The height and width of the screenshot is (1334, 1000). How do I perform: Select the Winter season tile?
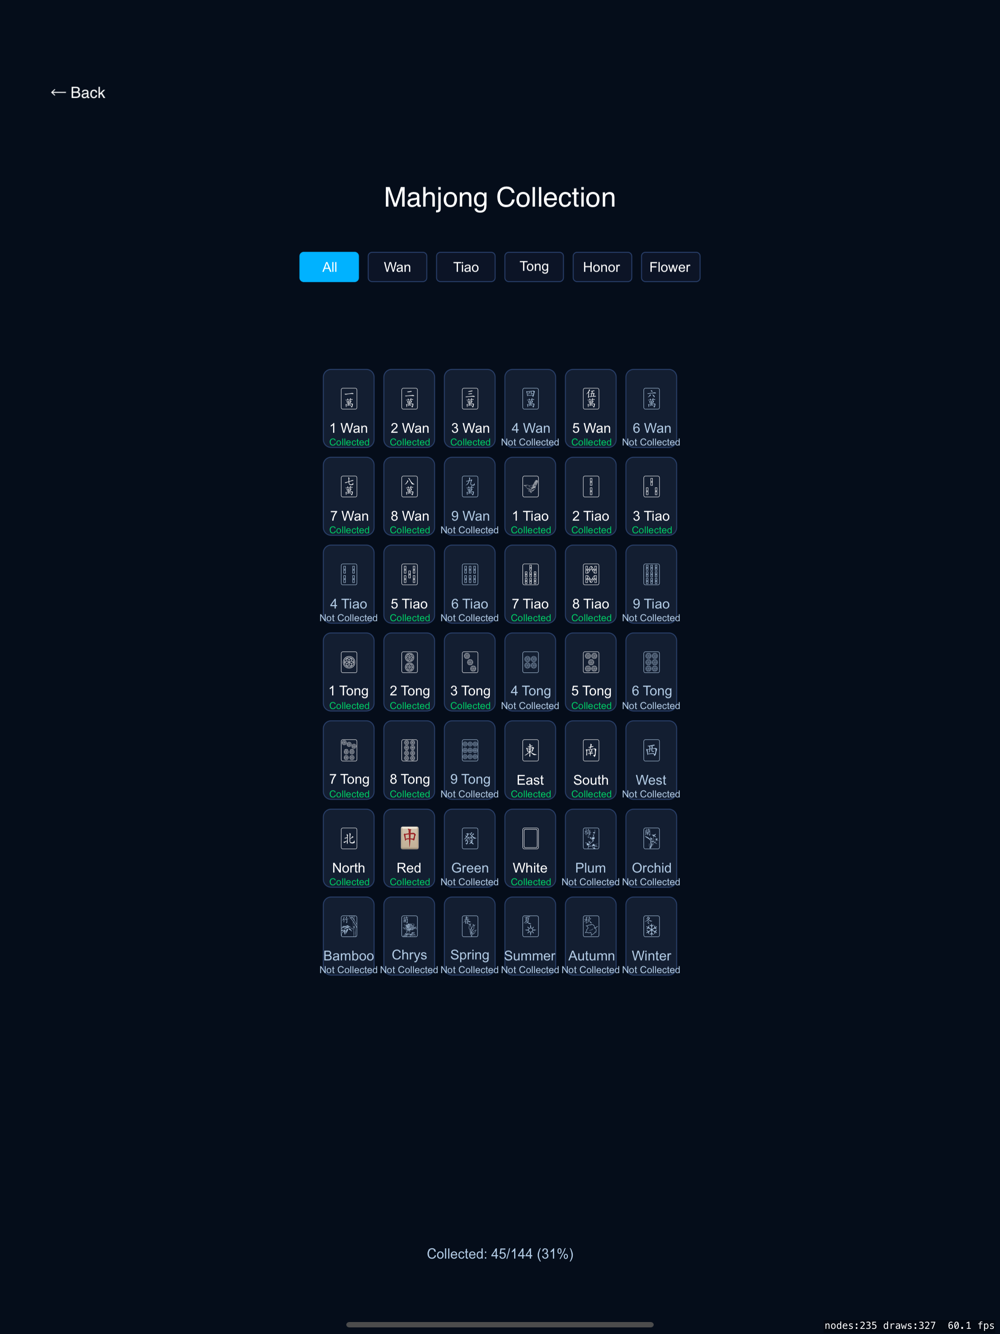tap(651, 937)
